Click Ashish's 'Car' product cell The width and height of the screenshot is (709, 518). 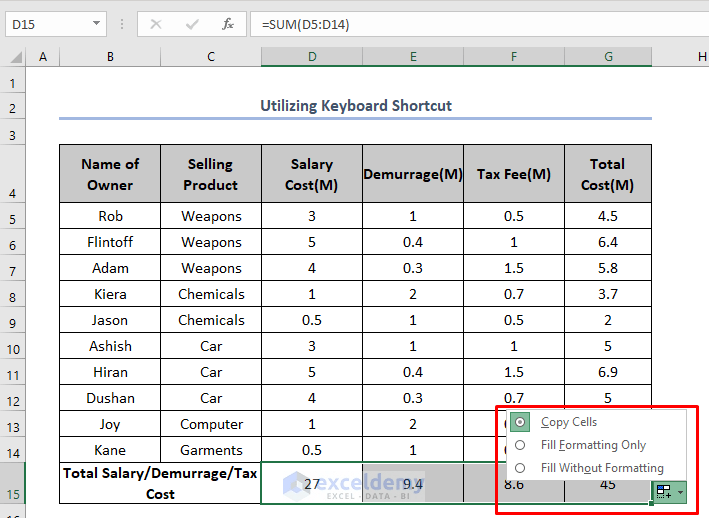[211, 346]
